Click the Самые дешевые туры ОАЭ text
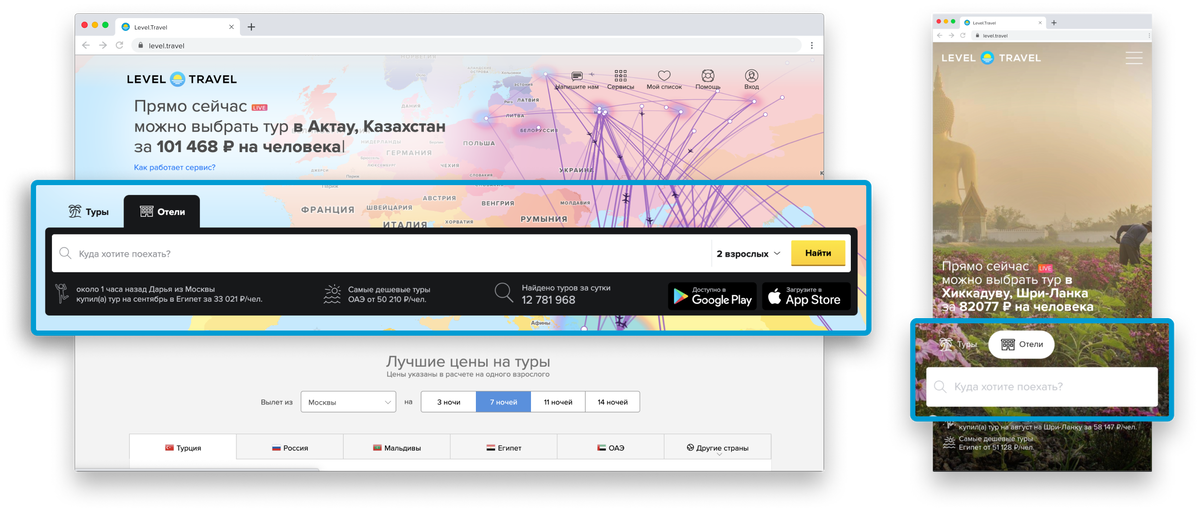 pos(389,294)
